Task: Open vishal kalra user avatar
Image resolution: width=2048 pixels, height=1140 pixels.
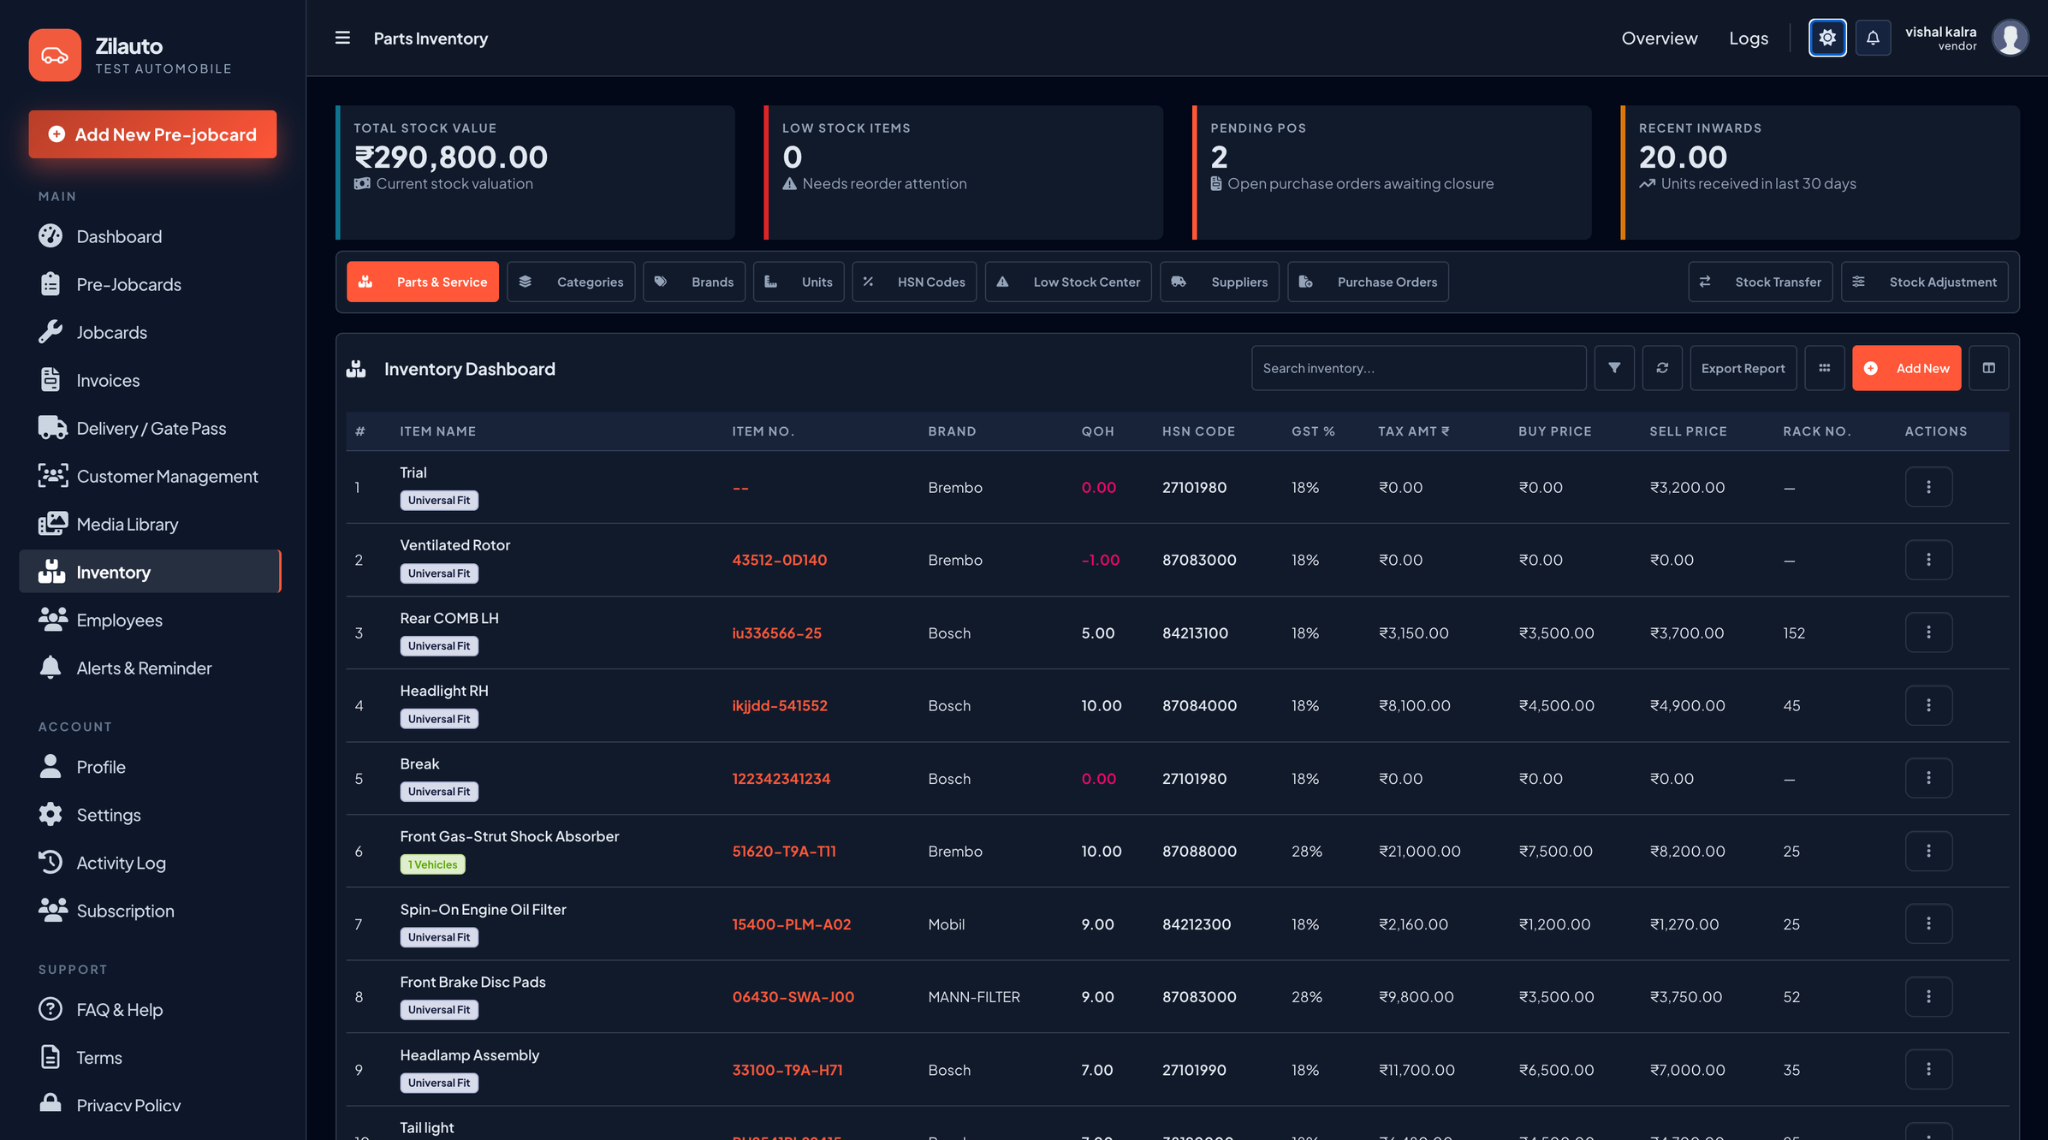Action: point(2010,38)
